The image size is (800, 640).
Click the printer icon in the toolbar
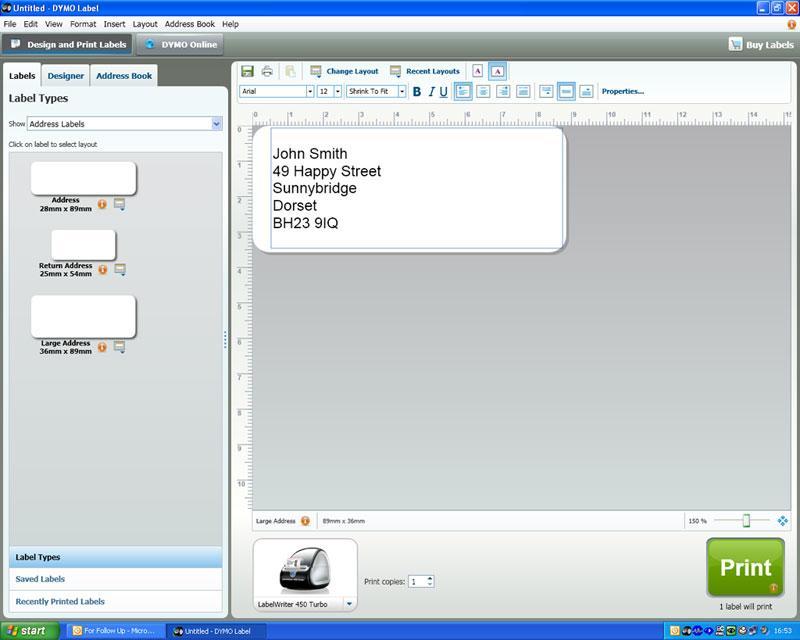click(267, 71)
